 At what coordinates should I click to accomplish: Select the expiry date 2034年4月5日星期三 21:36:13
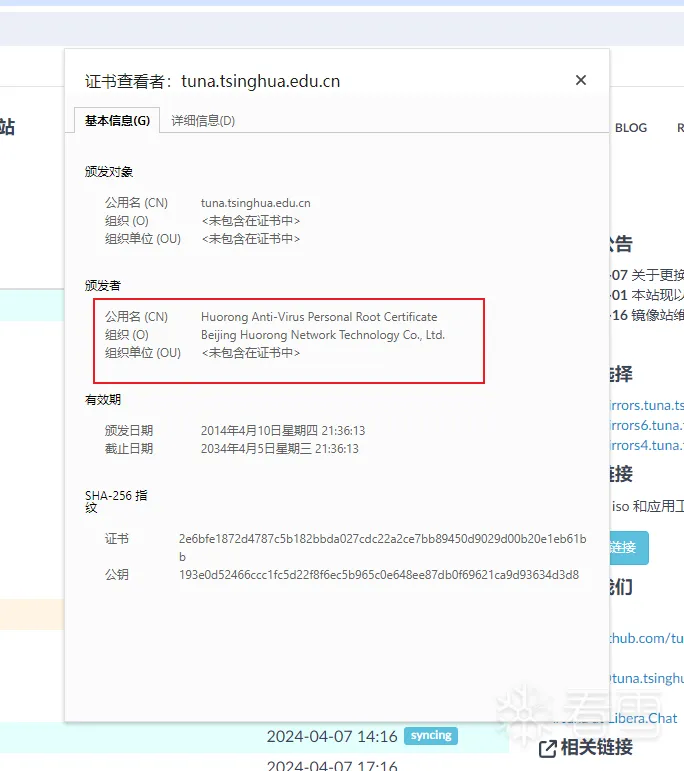tap(279, 448)
